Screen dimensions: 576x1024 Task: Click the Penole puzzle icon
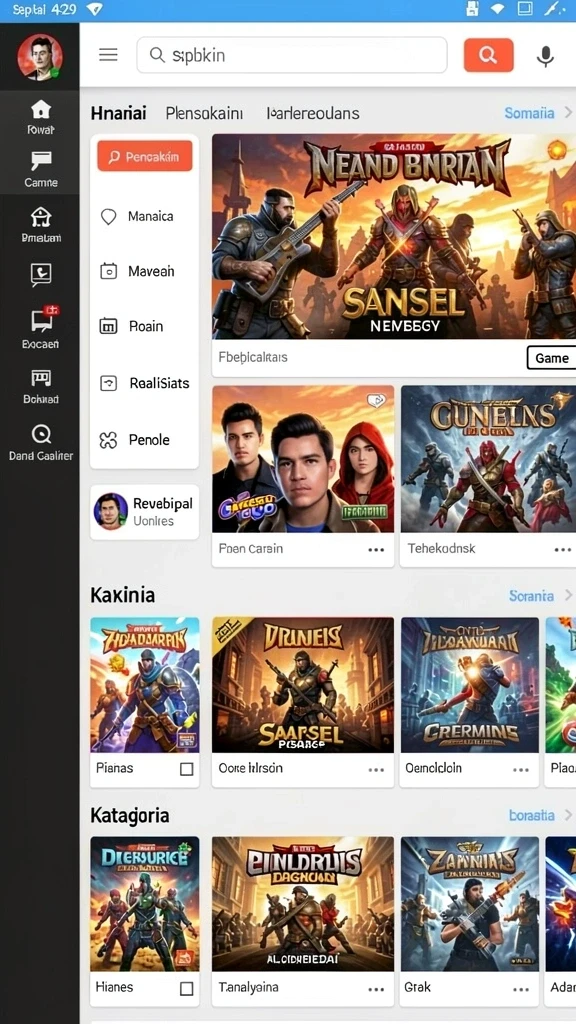click(x=108, y=440)
